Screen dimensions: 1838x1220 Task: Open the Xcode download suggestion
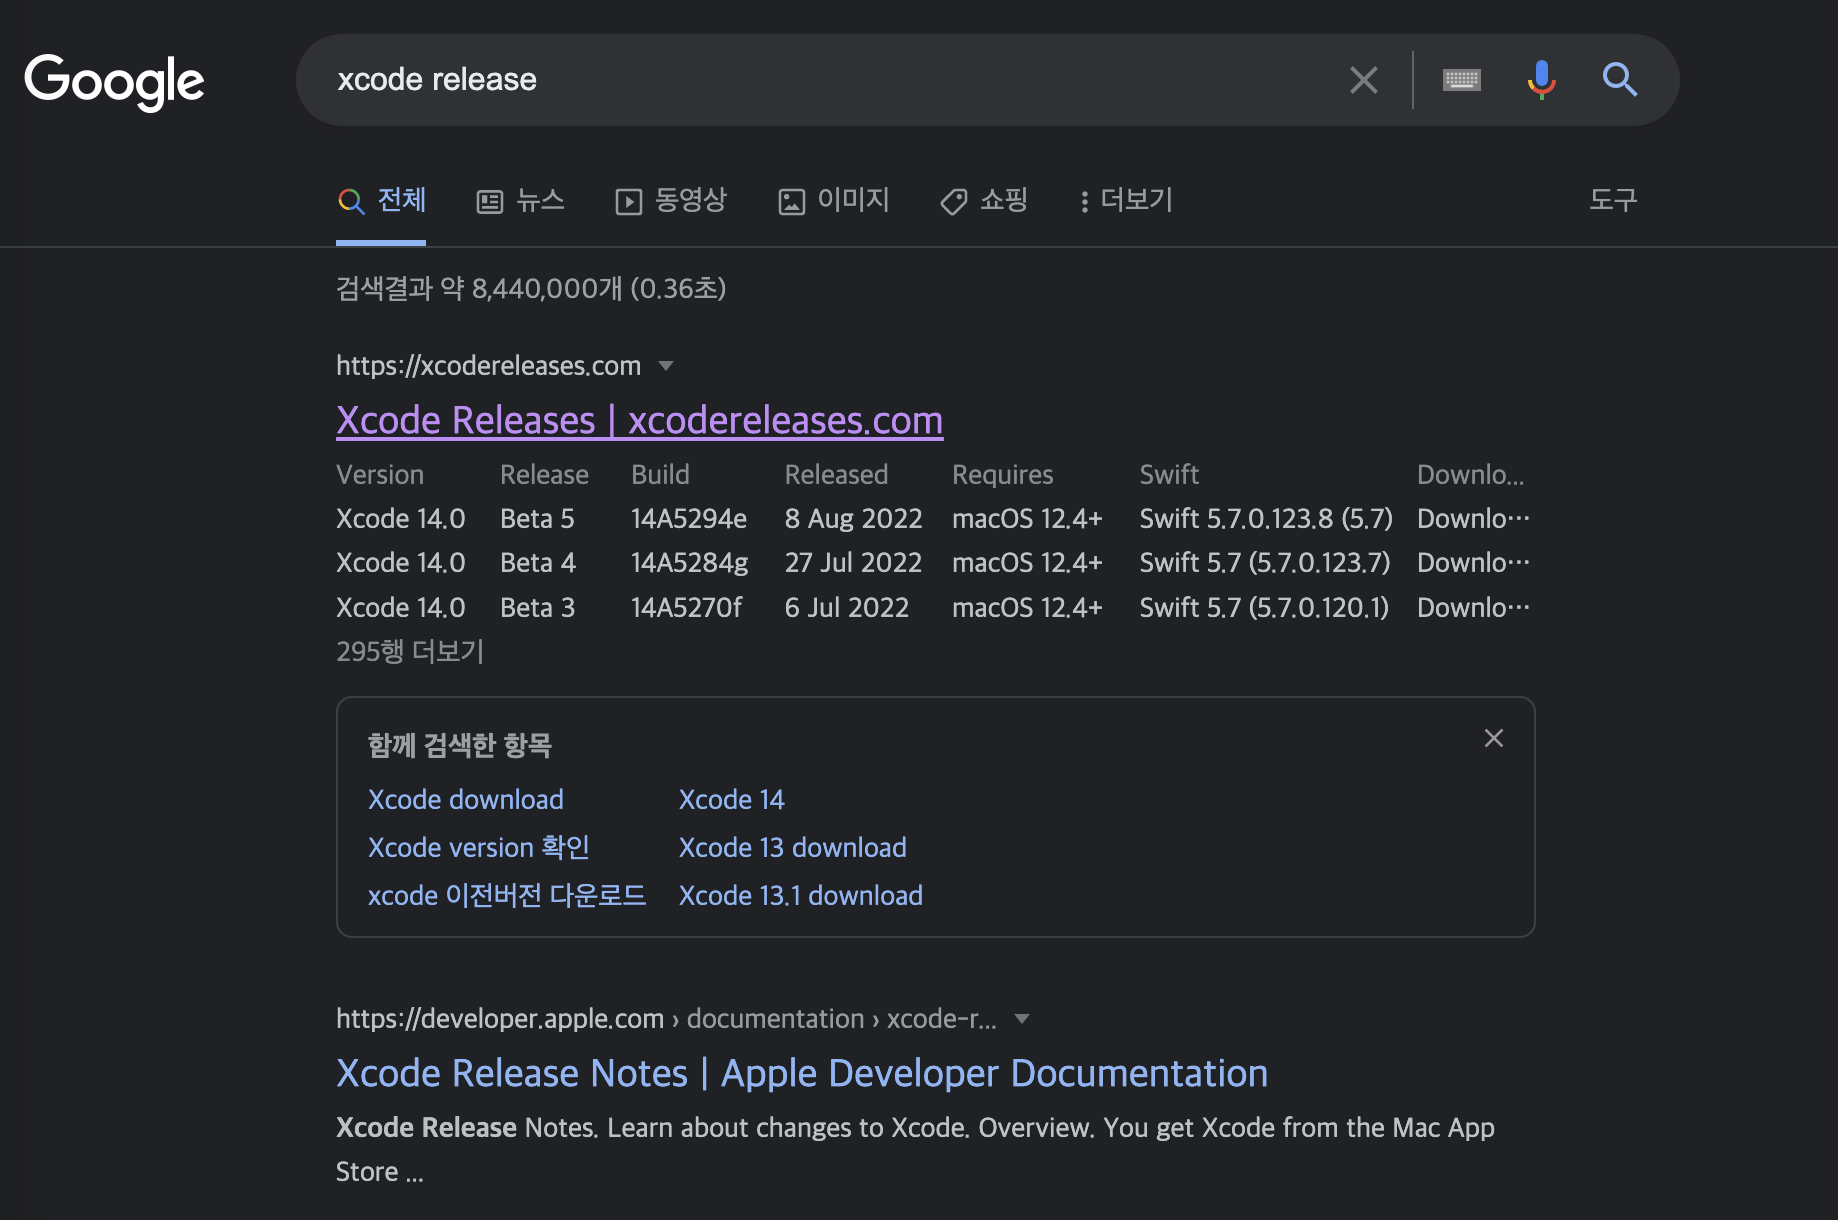click(466, 800)
